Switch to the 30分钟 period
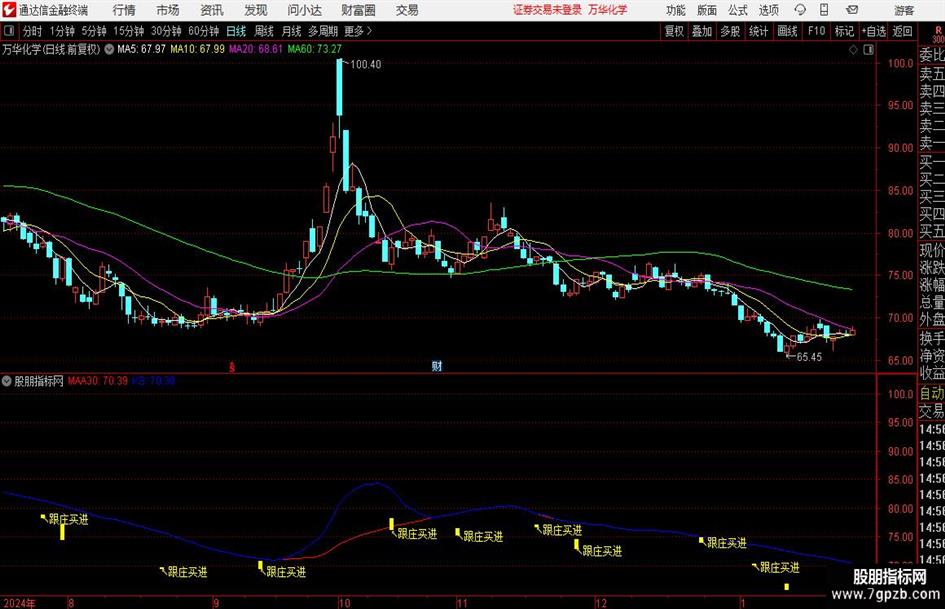The height and width of the screenshot is (609, 945). (x=166, y=31)
